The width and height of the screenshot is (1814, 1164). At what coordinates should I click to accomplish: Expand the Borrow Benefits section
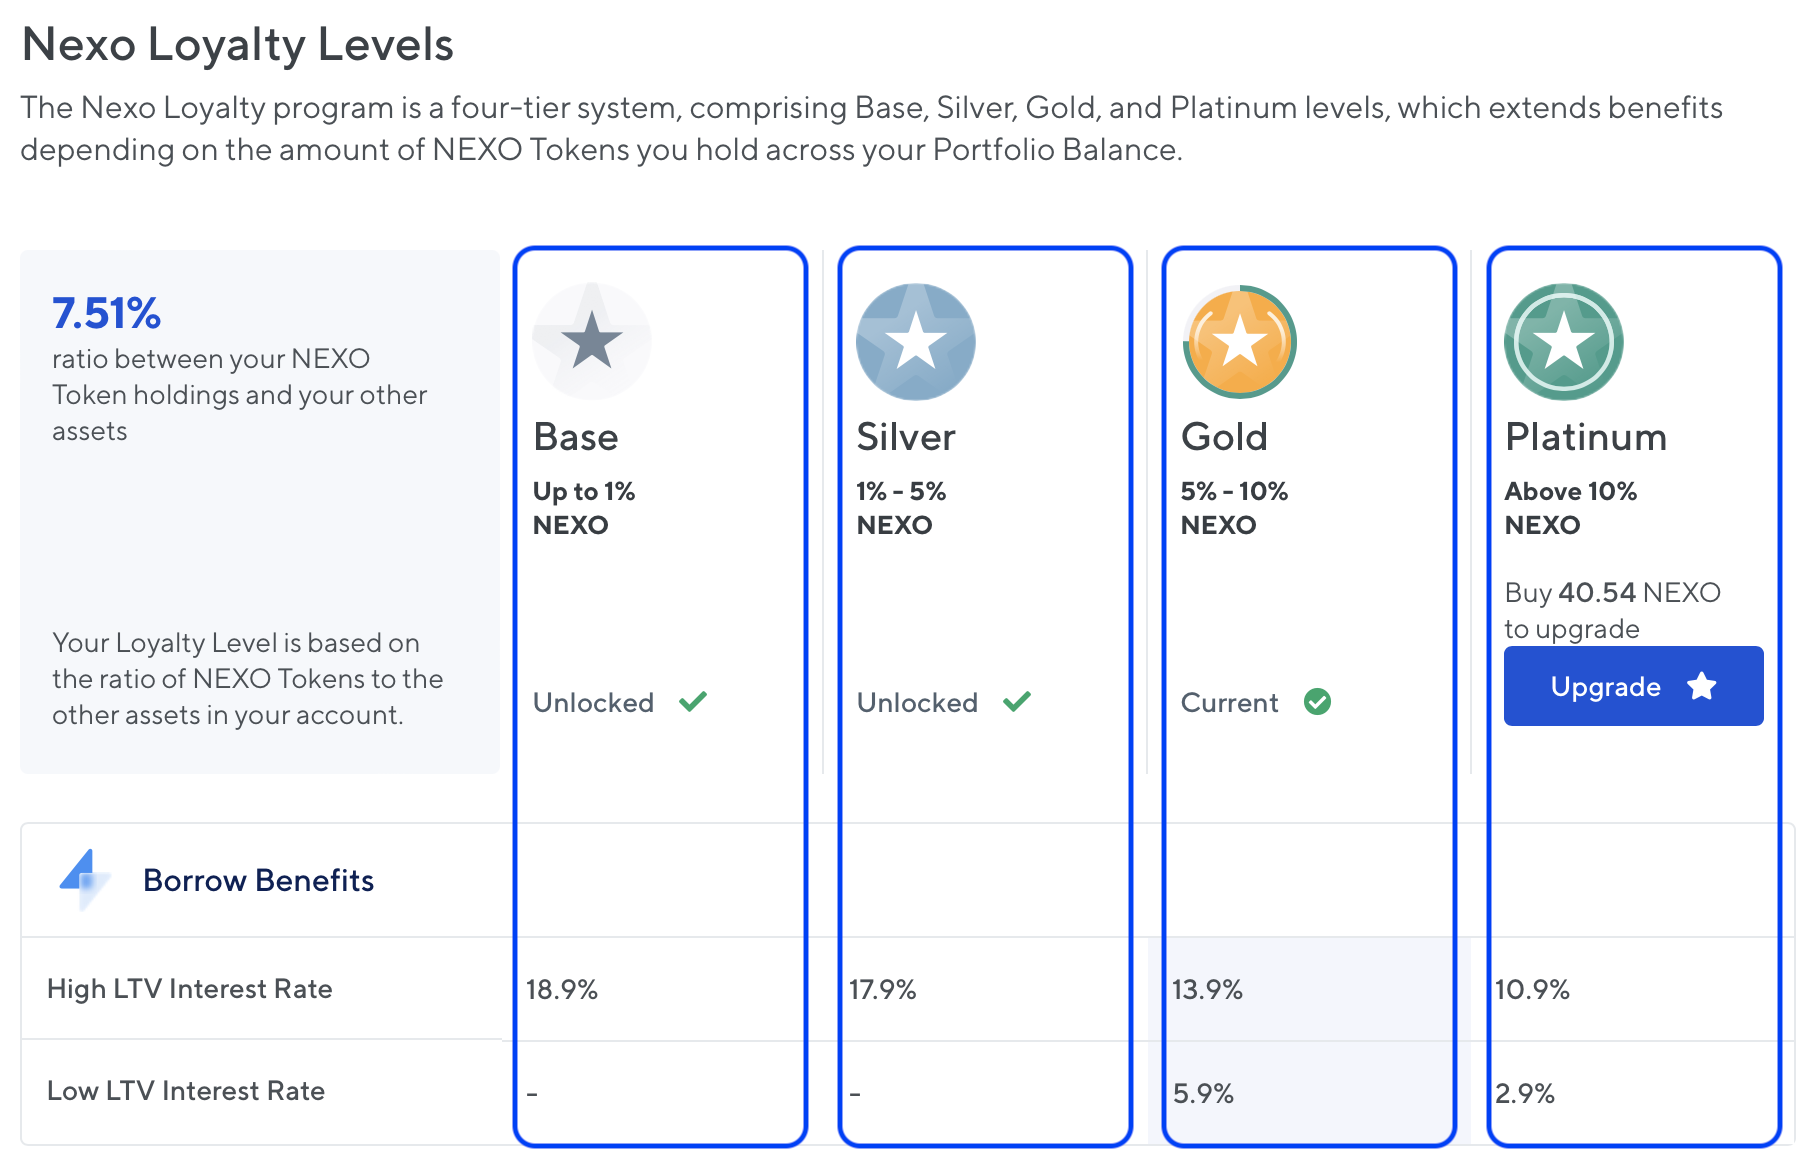pyautogui.click(x=259, y=879)
